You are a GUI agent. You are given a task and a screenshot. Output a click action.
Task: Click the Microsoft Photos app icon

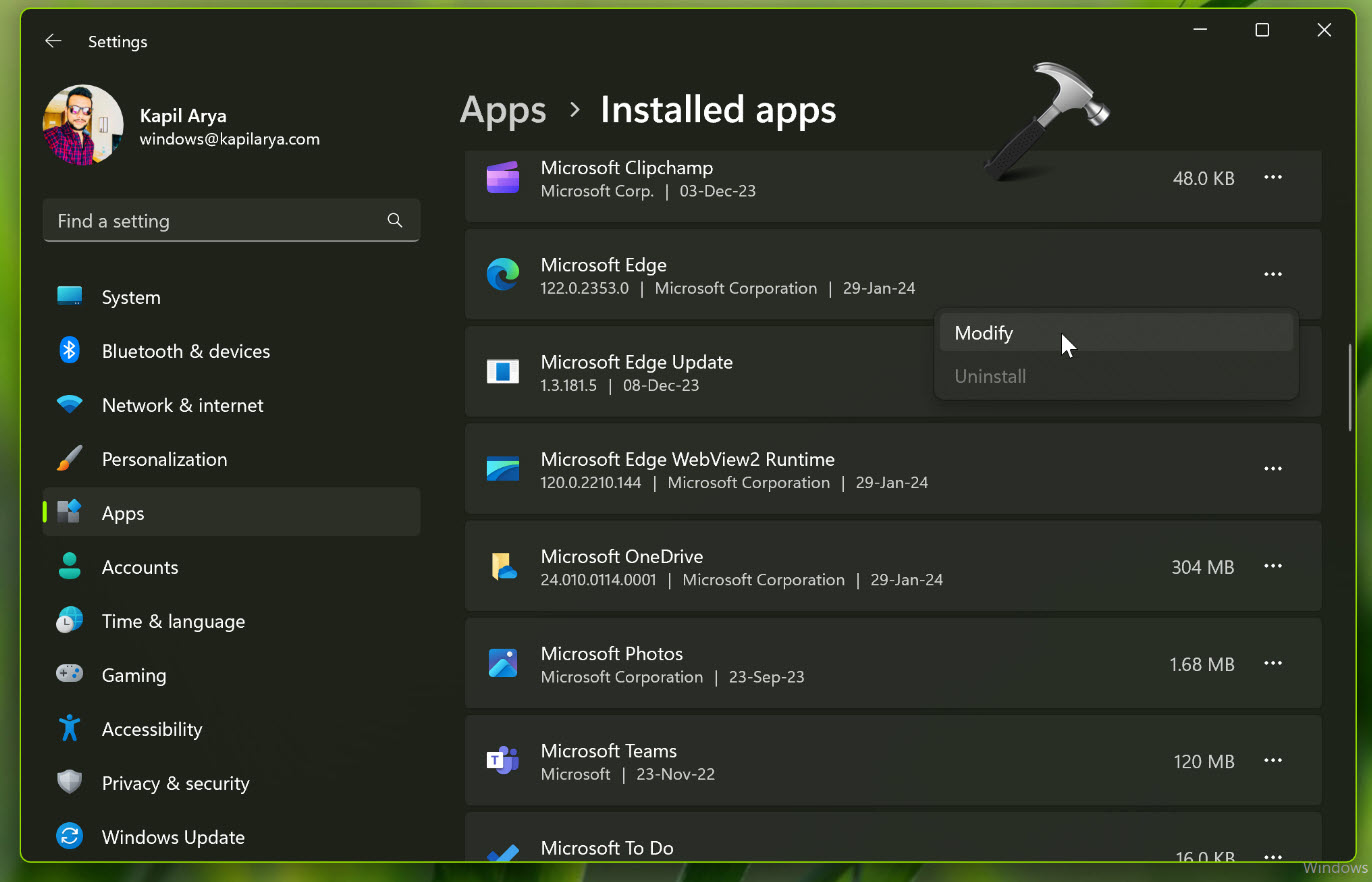(x=502, y=664)
